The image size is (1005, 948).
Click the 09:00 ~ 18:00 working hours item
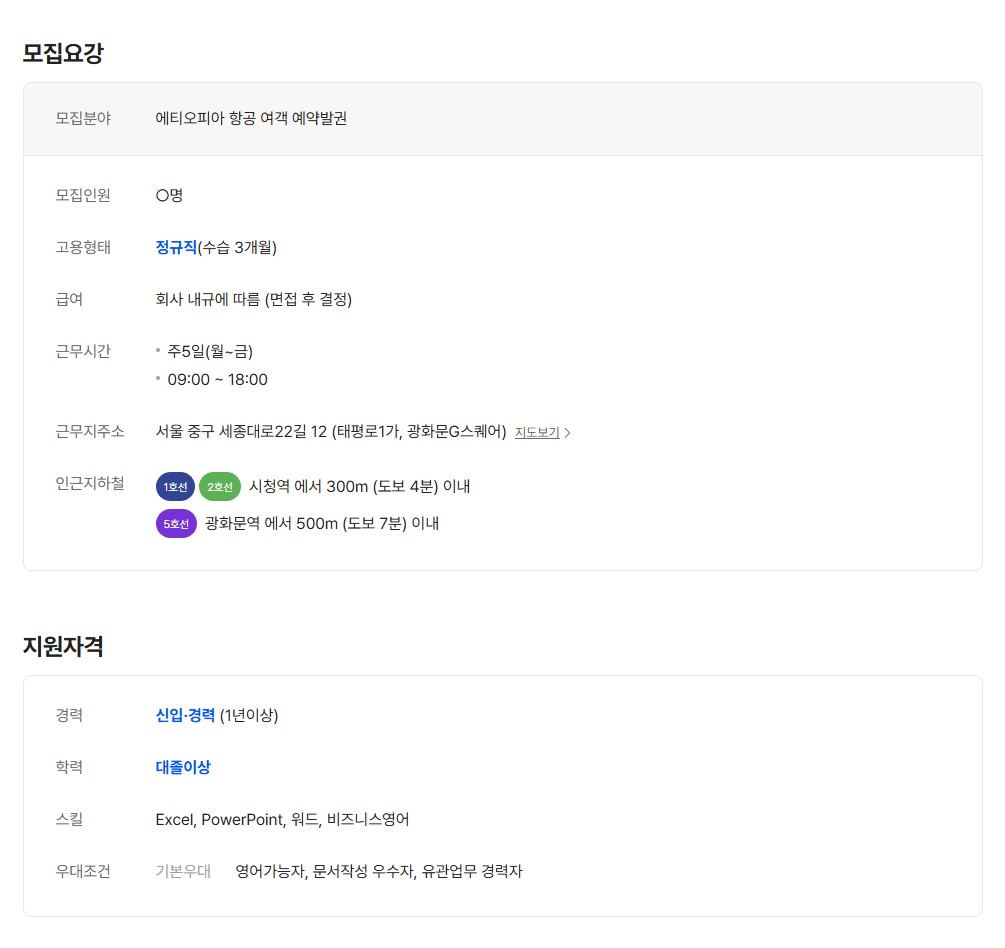pos(217,380)
